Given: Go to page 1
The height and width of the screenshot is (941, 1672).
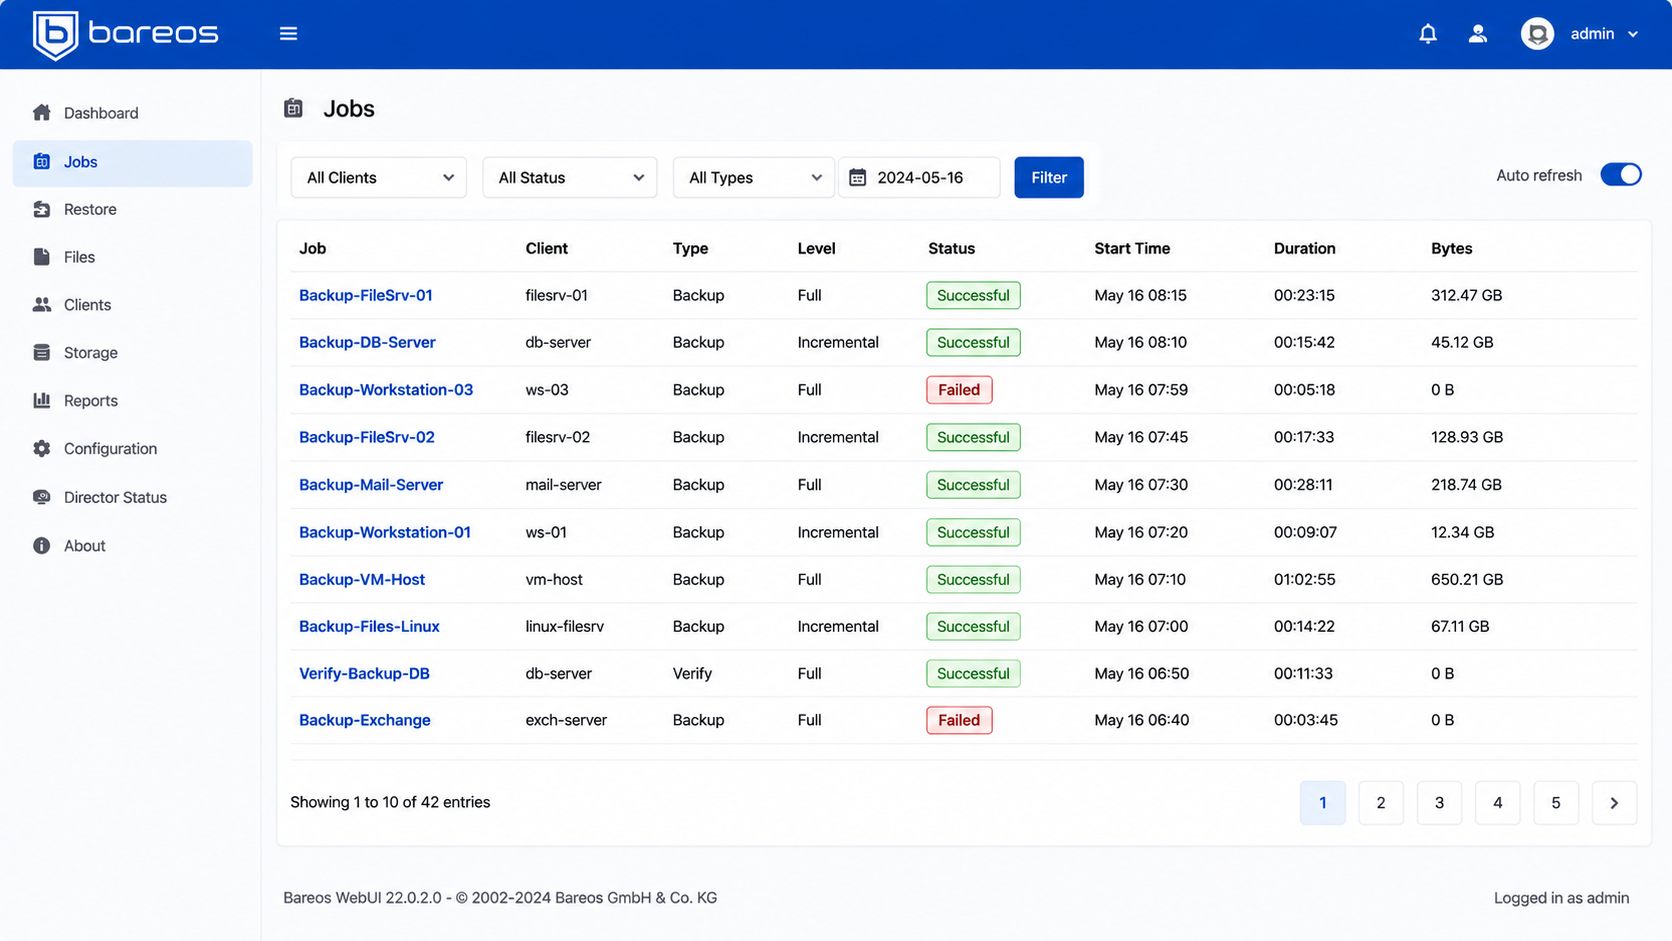Looking at the screenshot, I should click(x=1323, y=803).
